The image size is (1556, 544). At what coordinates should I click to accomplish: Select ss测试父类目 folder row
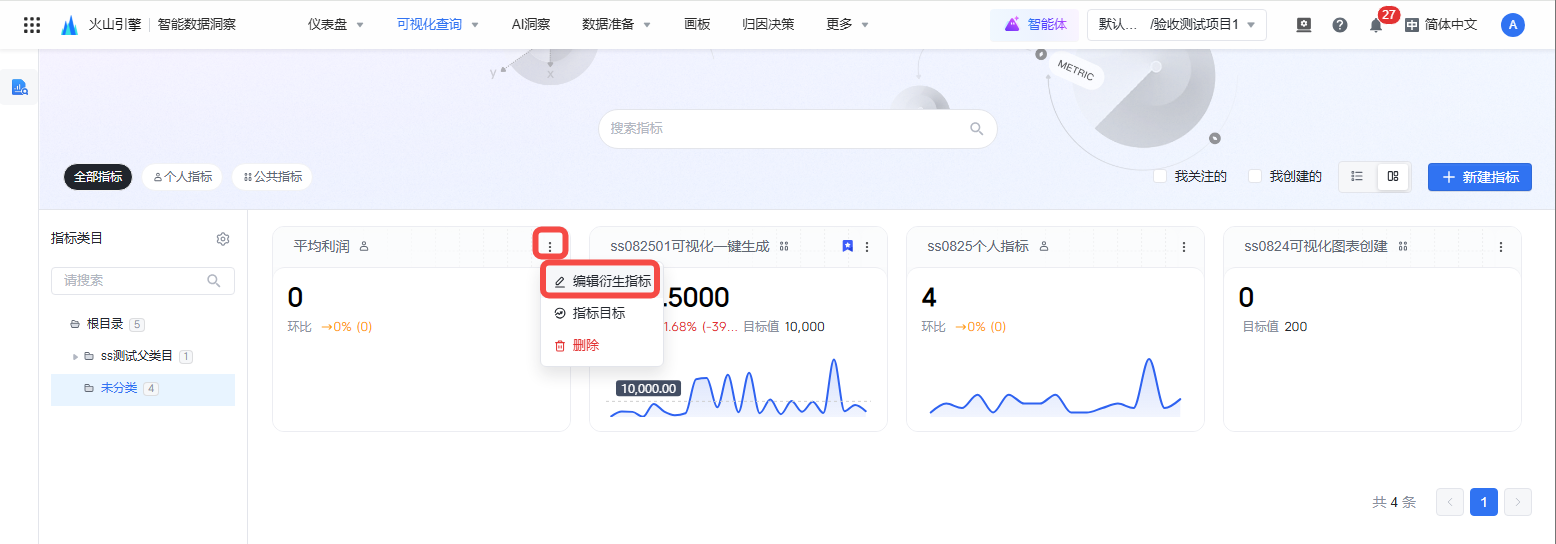click(143, 357)
